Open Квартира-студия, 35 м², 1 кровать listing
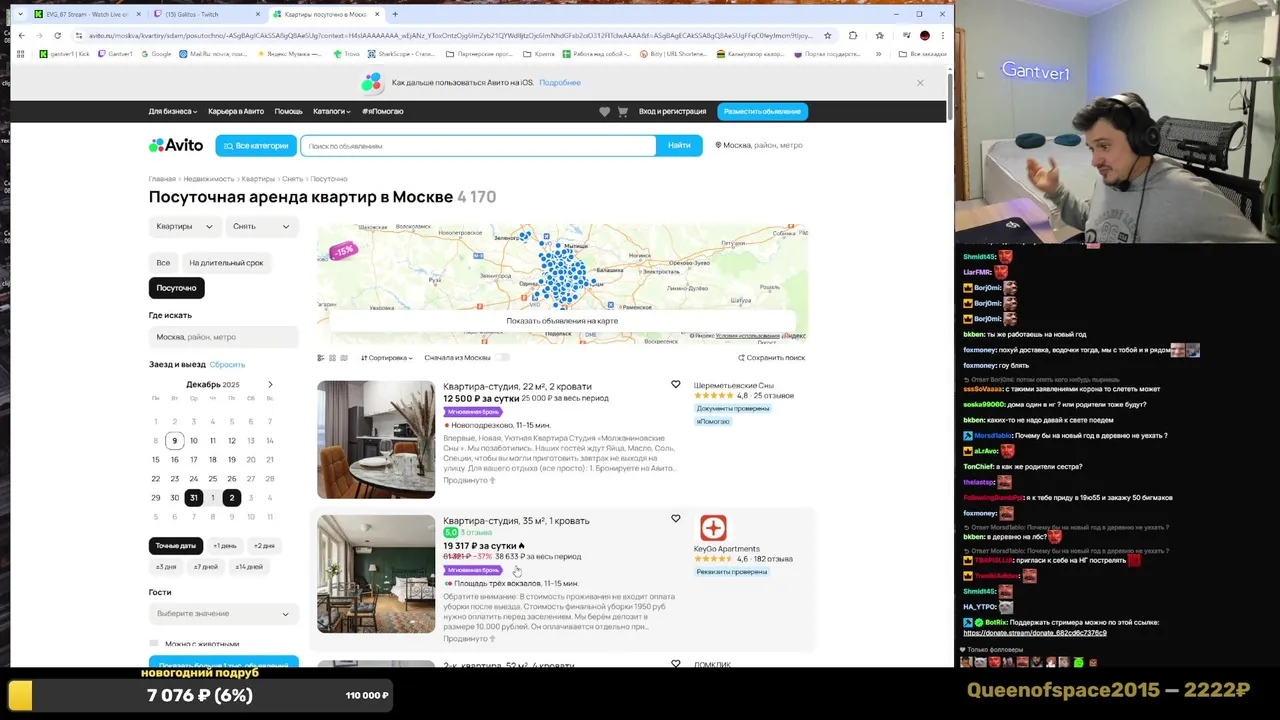This screenshot has width=1280, height=720. point(516,520)
